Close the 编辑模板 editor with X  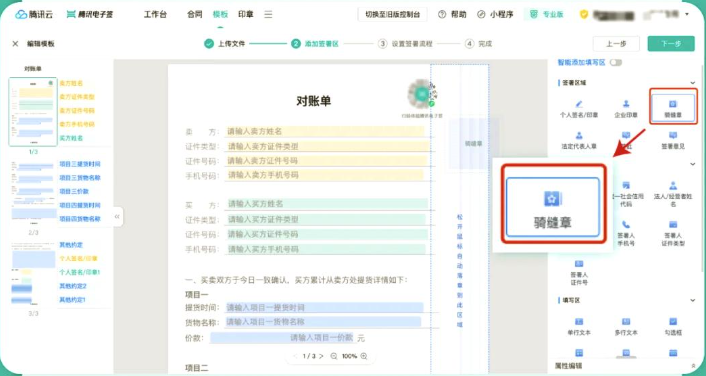(15, 44)
